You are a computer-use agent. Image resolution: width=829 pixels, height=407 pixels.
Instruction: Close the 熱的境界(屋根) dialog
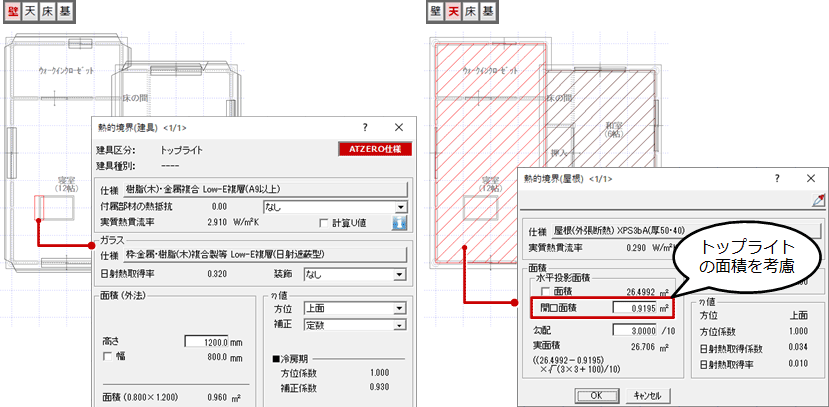point(811,179)
